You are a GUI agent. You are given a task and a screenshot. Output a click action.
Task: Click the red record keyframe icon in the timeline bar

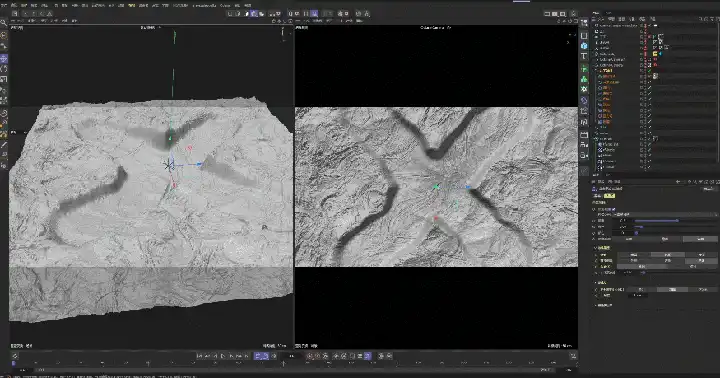click(310, 356)
